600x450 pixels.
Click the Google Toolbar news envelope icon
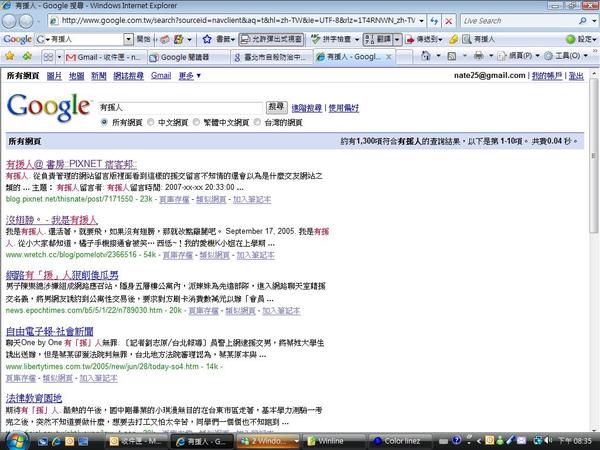[x=165, y=39]
